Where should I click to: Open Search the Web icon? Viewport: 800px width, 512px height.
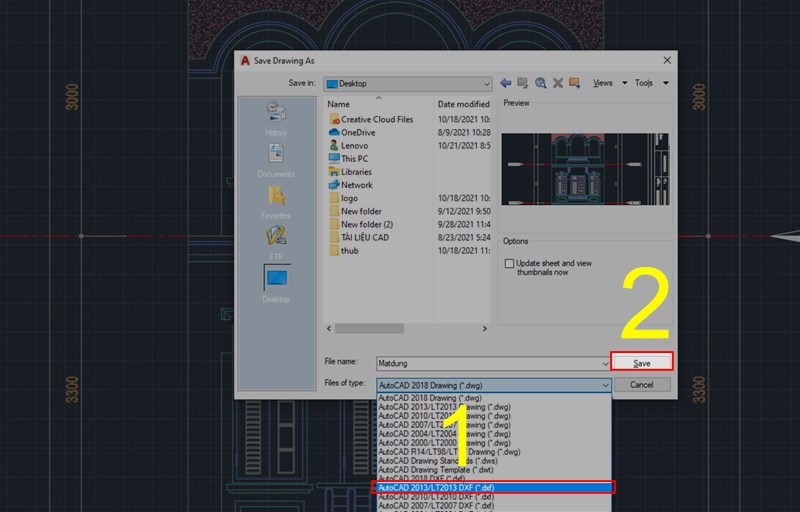coord(540,83)
